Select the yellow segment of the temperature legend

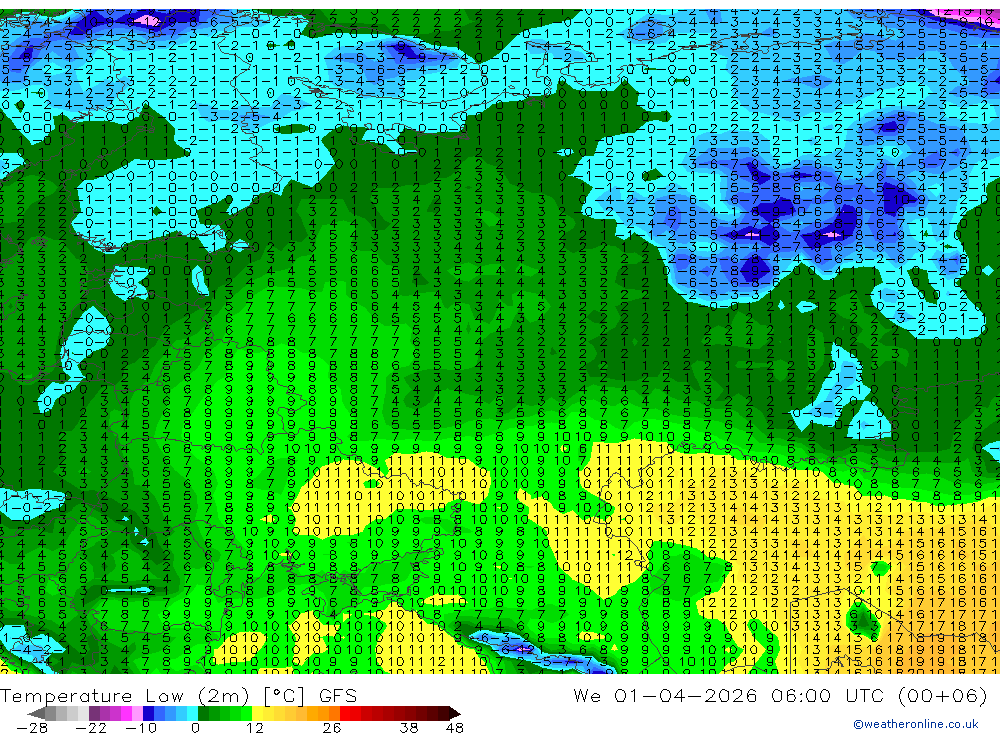[257, 713]
